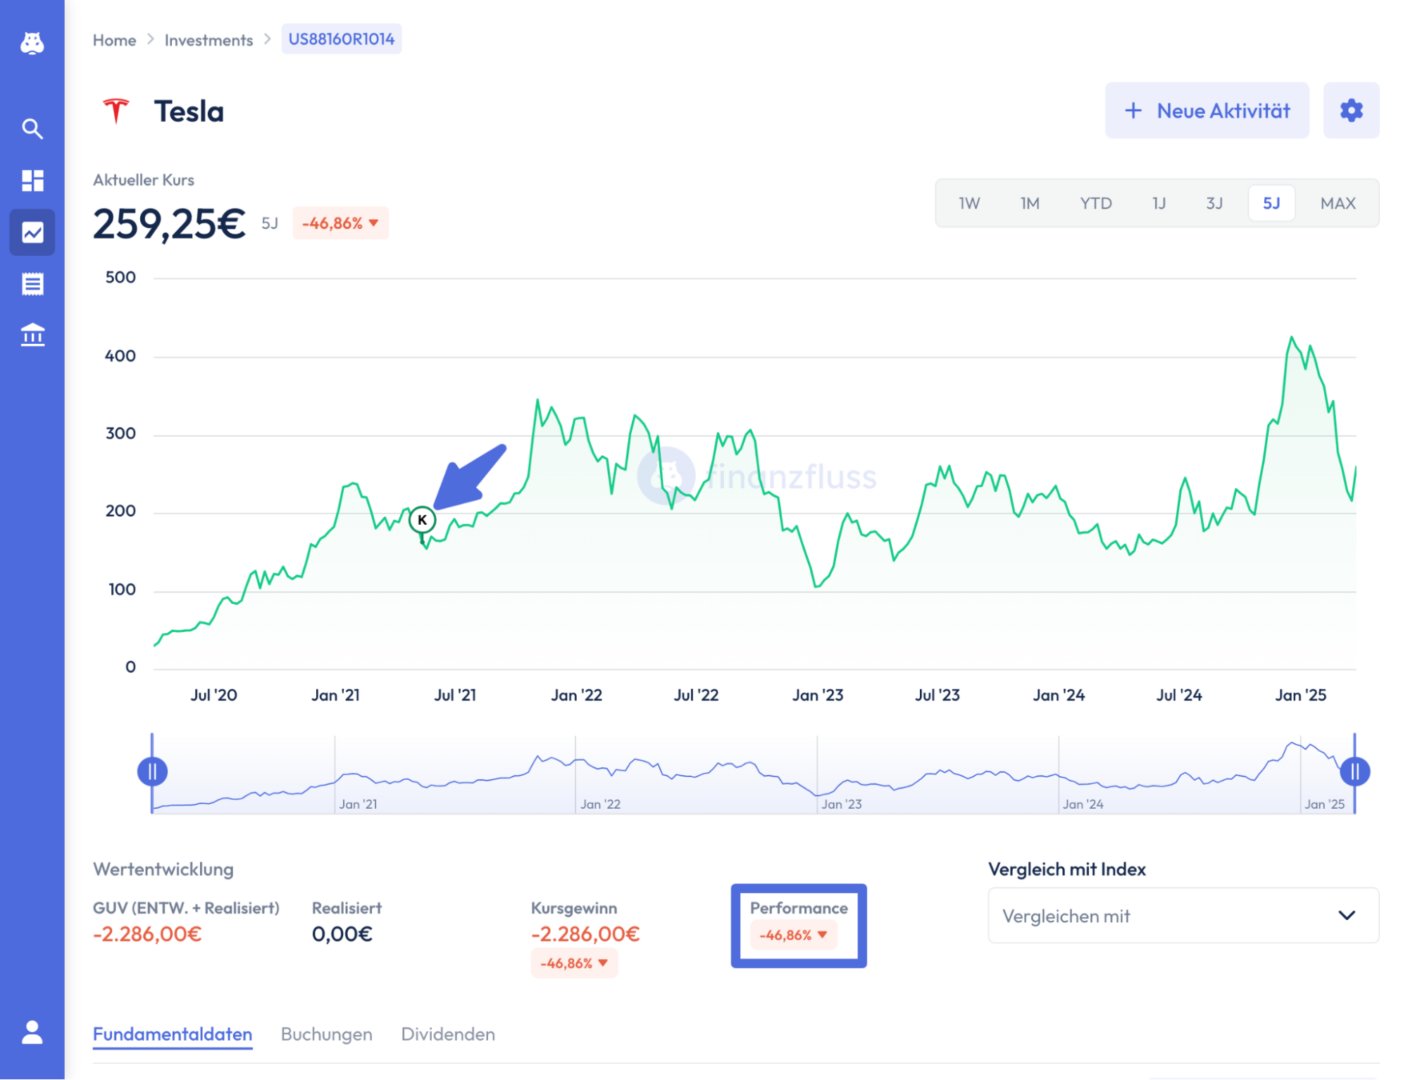Click the Performance -46,86% badge
Viewport: 1408px width, 1080px height.
click(x=793, y=935)
